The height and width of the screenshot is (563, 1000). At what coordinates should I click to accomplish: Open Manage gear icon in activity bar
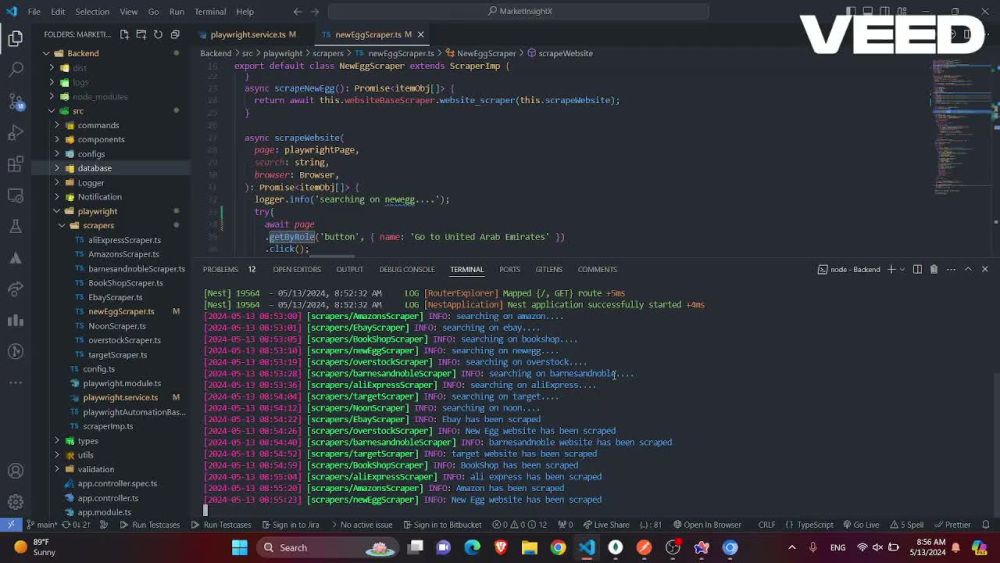[x=15, y=502]
